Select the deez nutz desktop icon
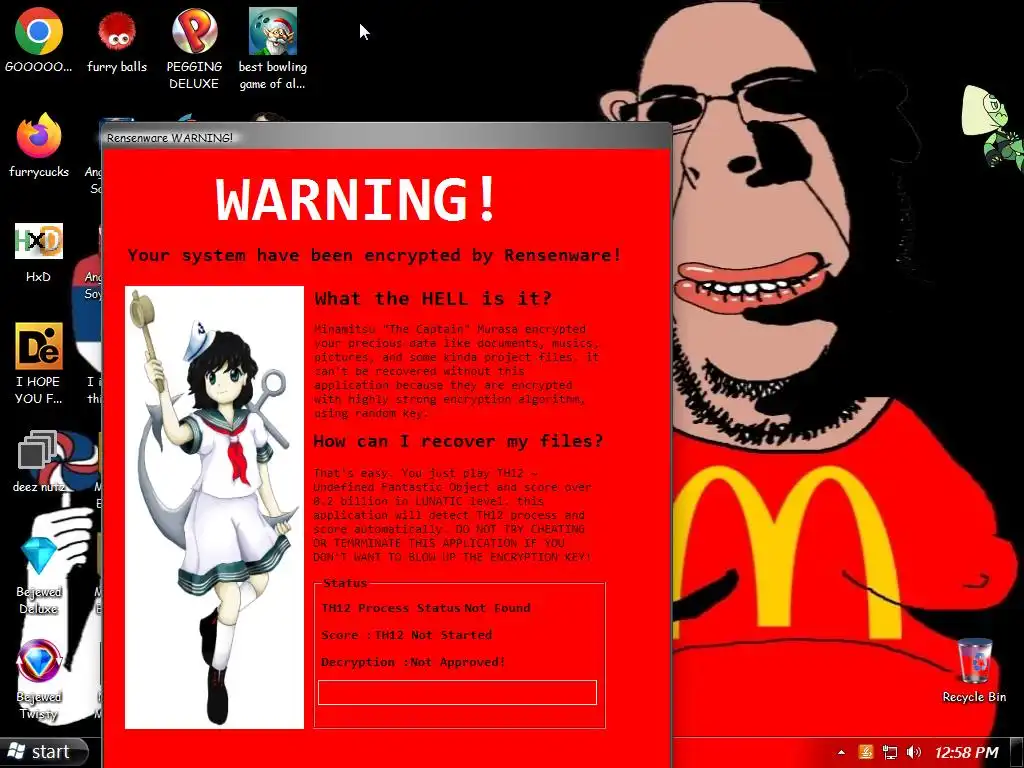 [x=39, y=460]
